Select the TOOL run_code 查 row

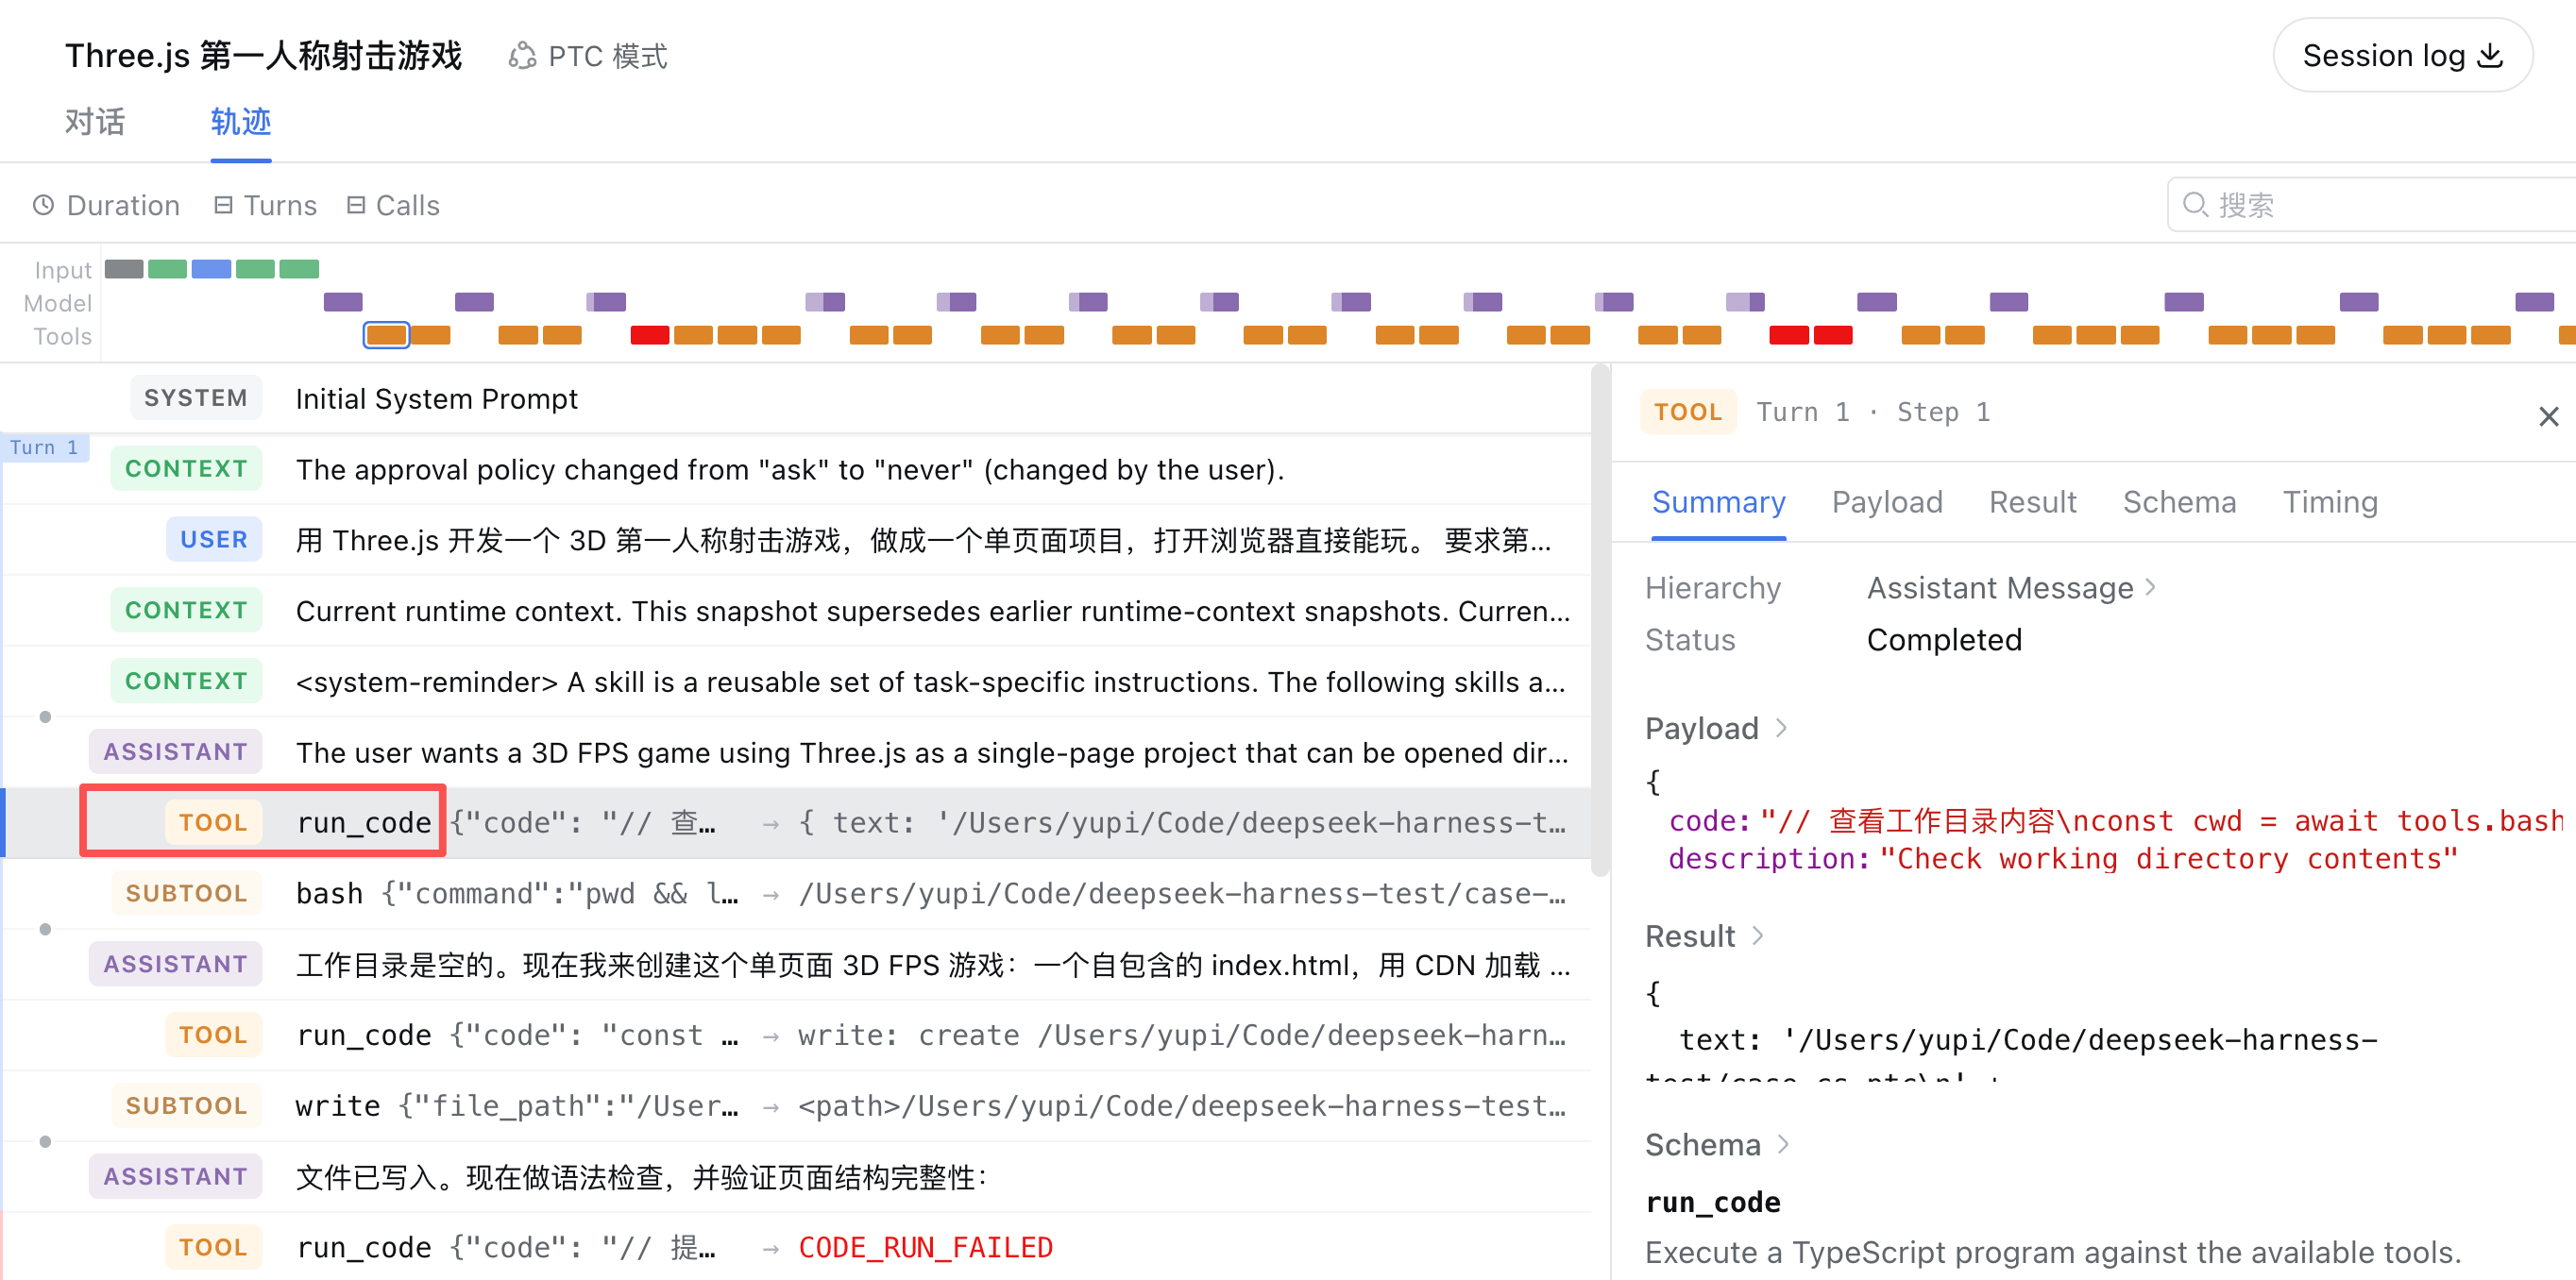(796, 823)
